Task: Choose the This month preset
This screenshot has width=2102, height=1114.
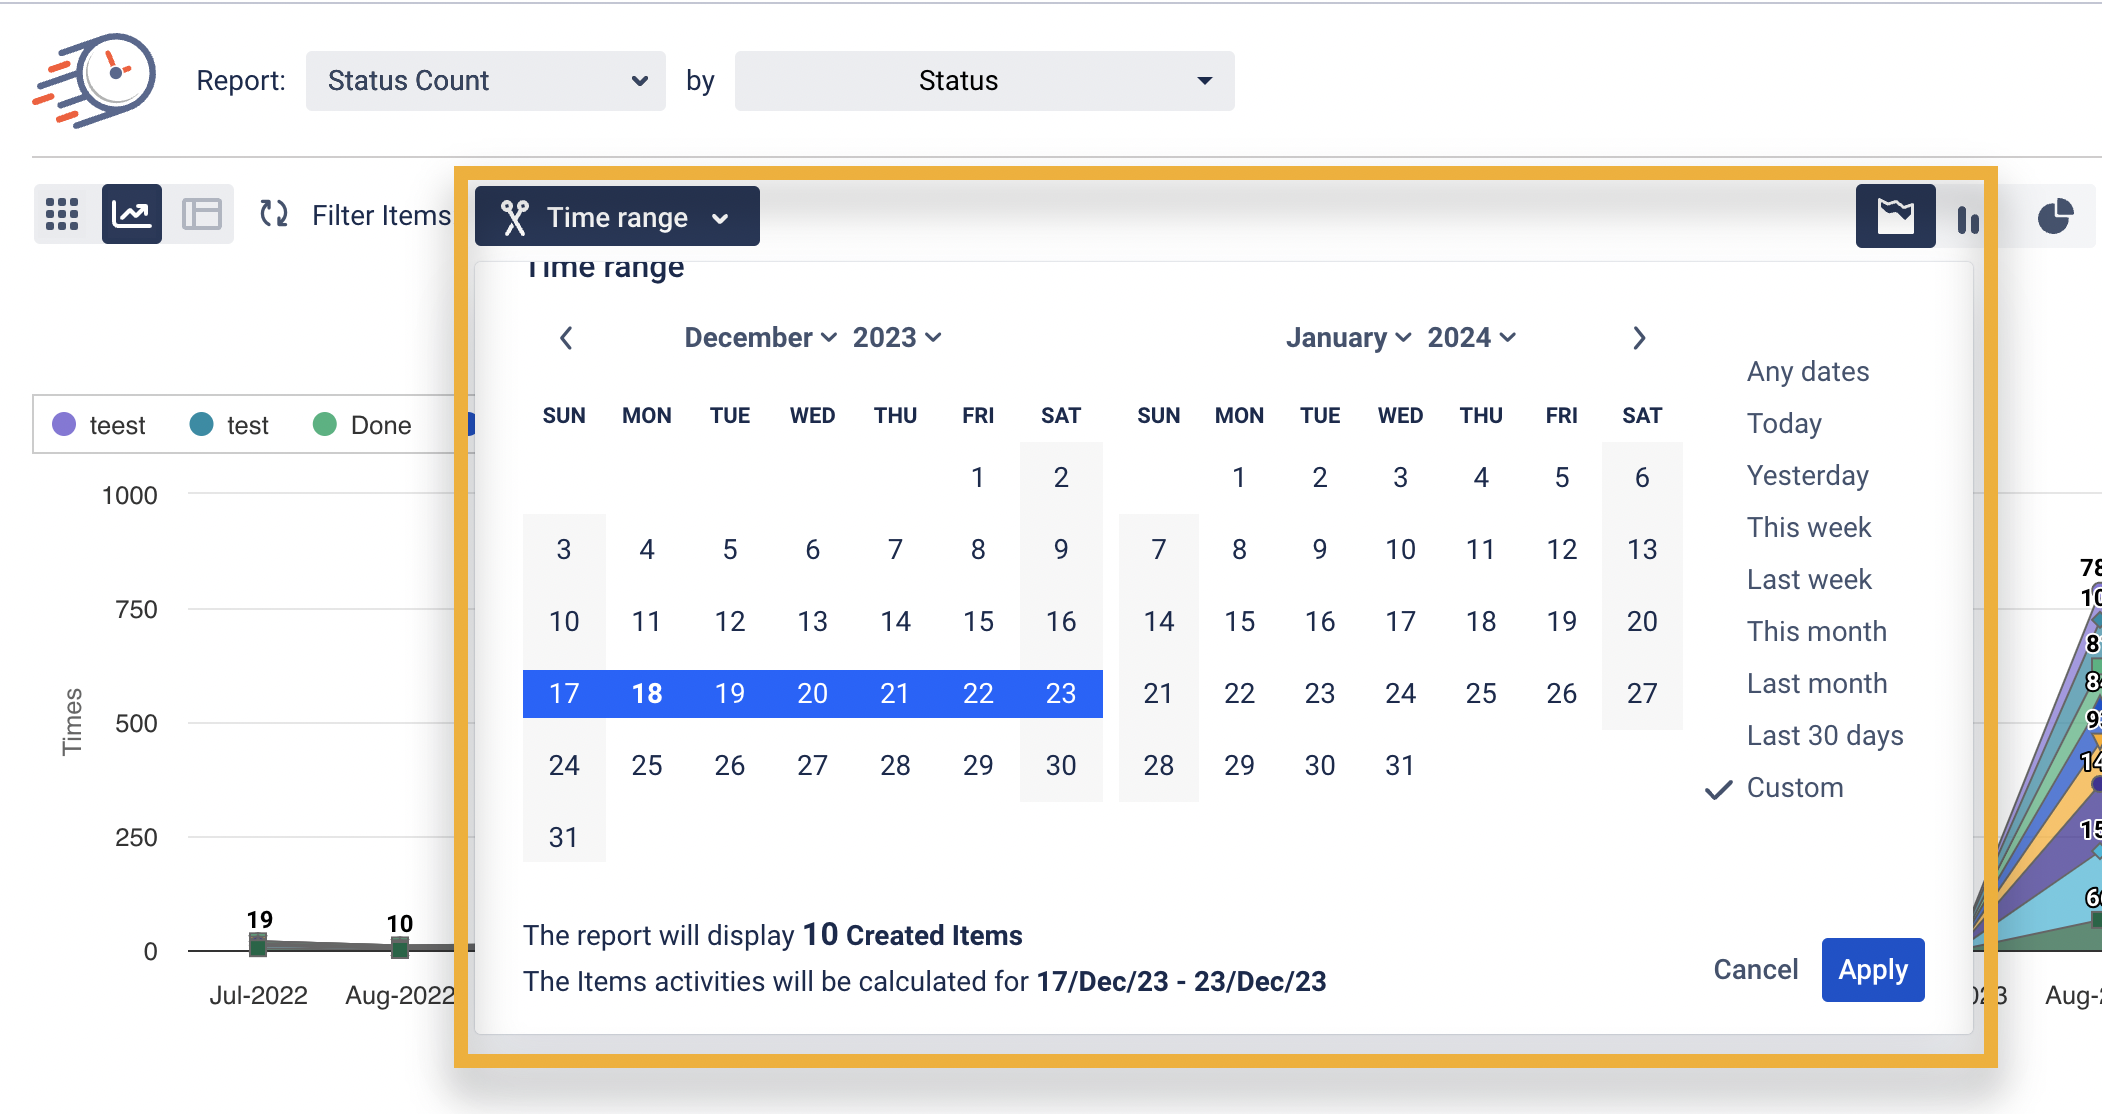Action: pyautogui.click(x=1816, y=632)
